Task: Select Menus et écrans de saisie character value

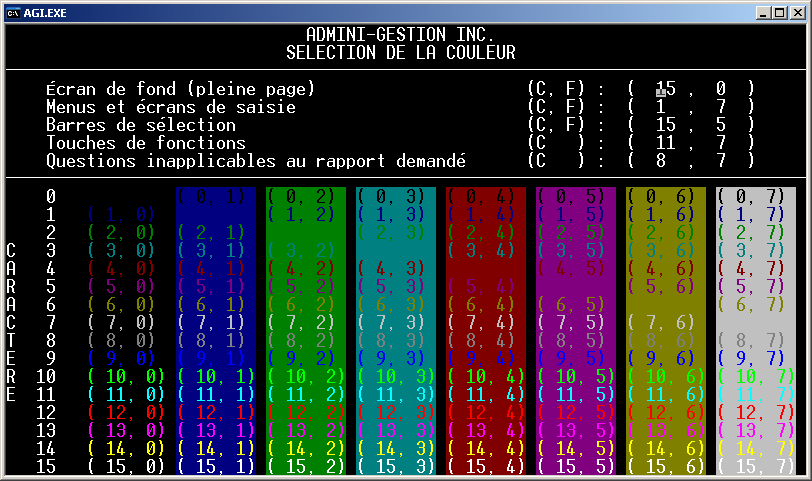Action: [661, 107]
